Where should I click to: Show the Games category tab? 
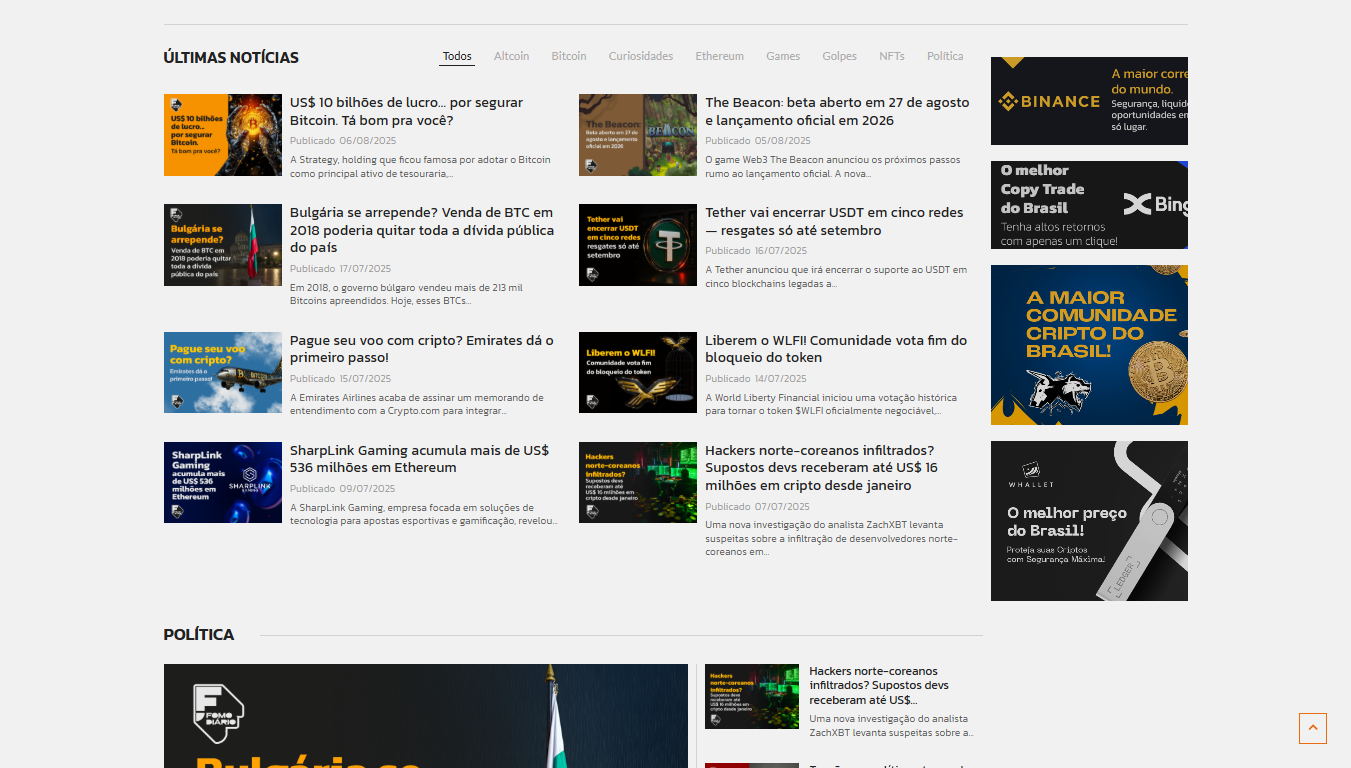pyautogui.click(x=783, y=56)
